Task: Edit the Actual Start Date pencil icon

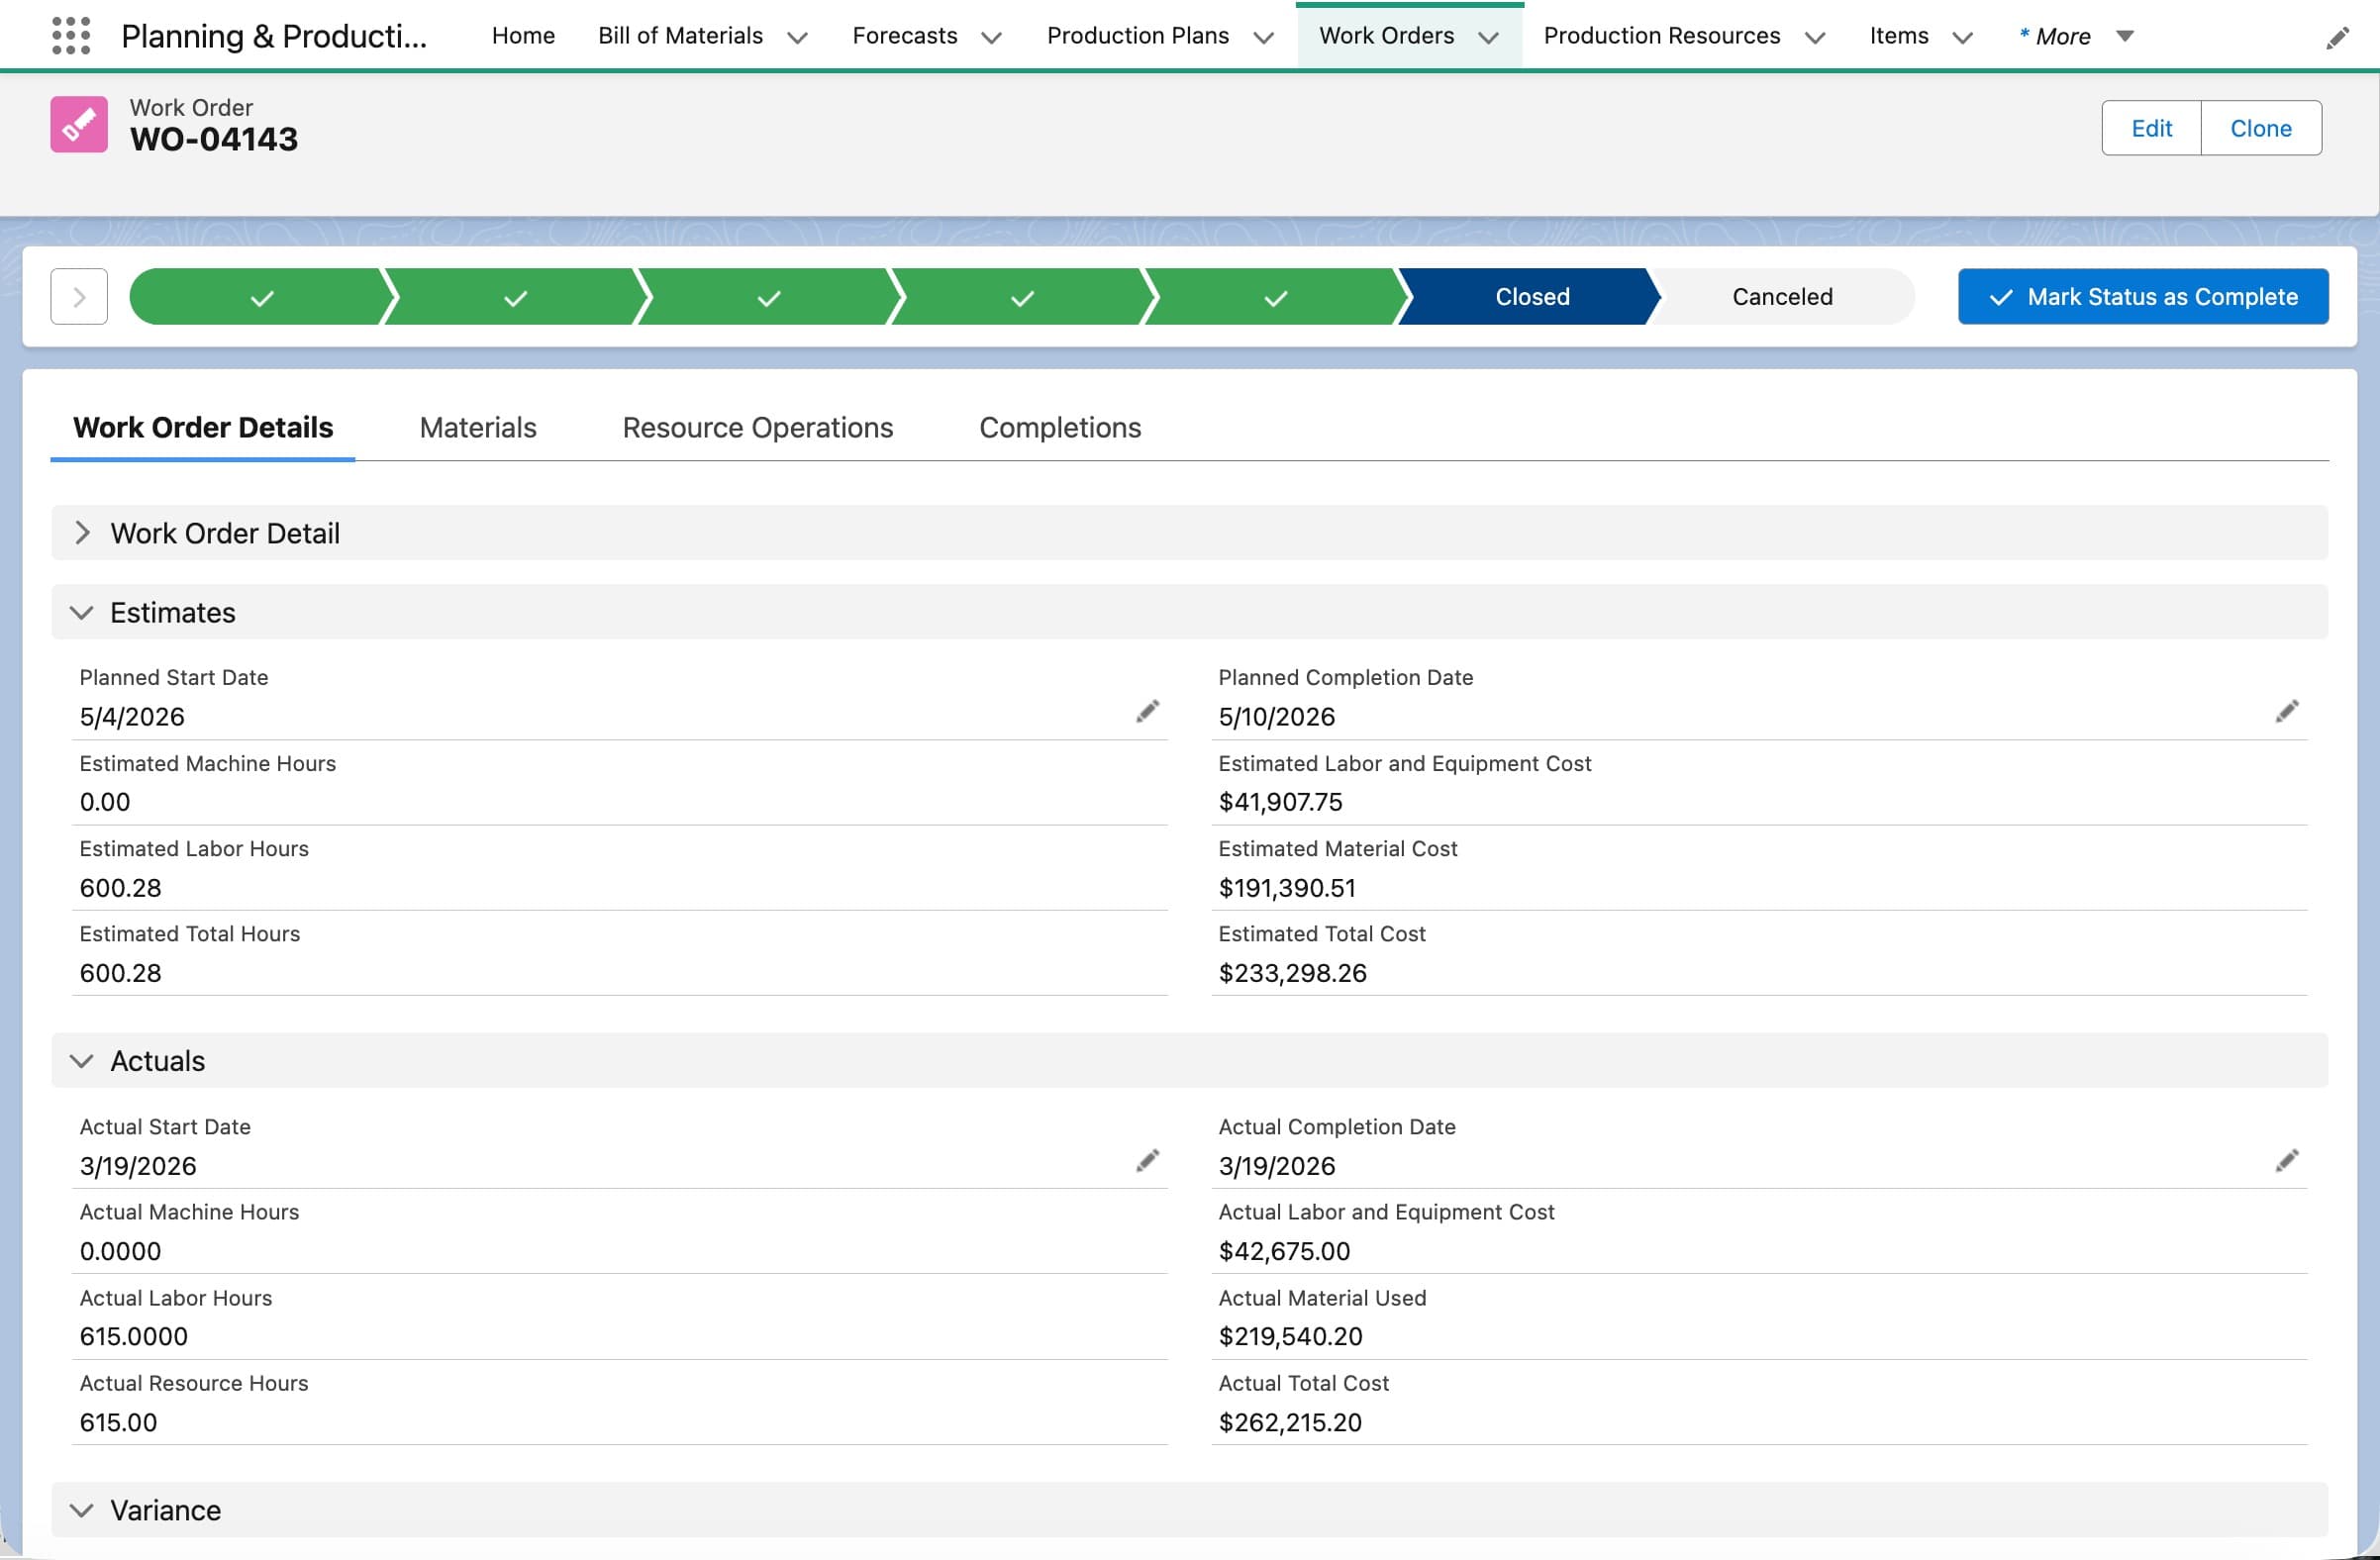Action: pos(1147,1161)
